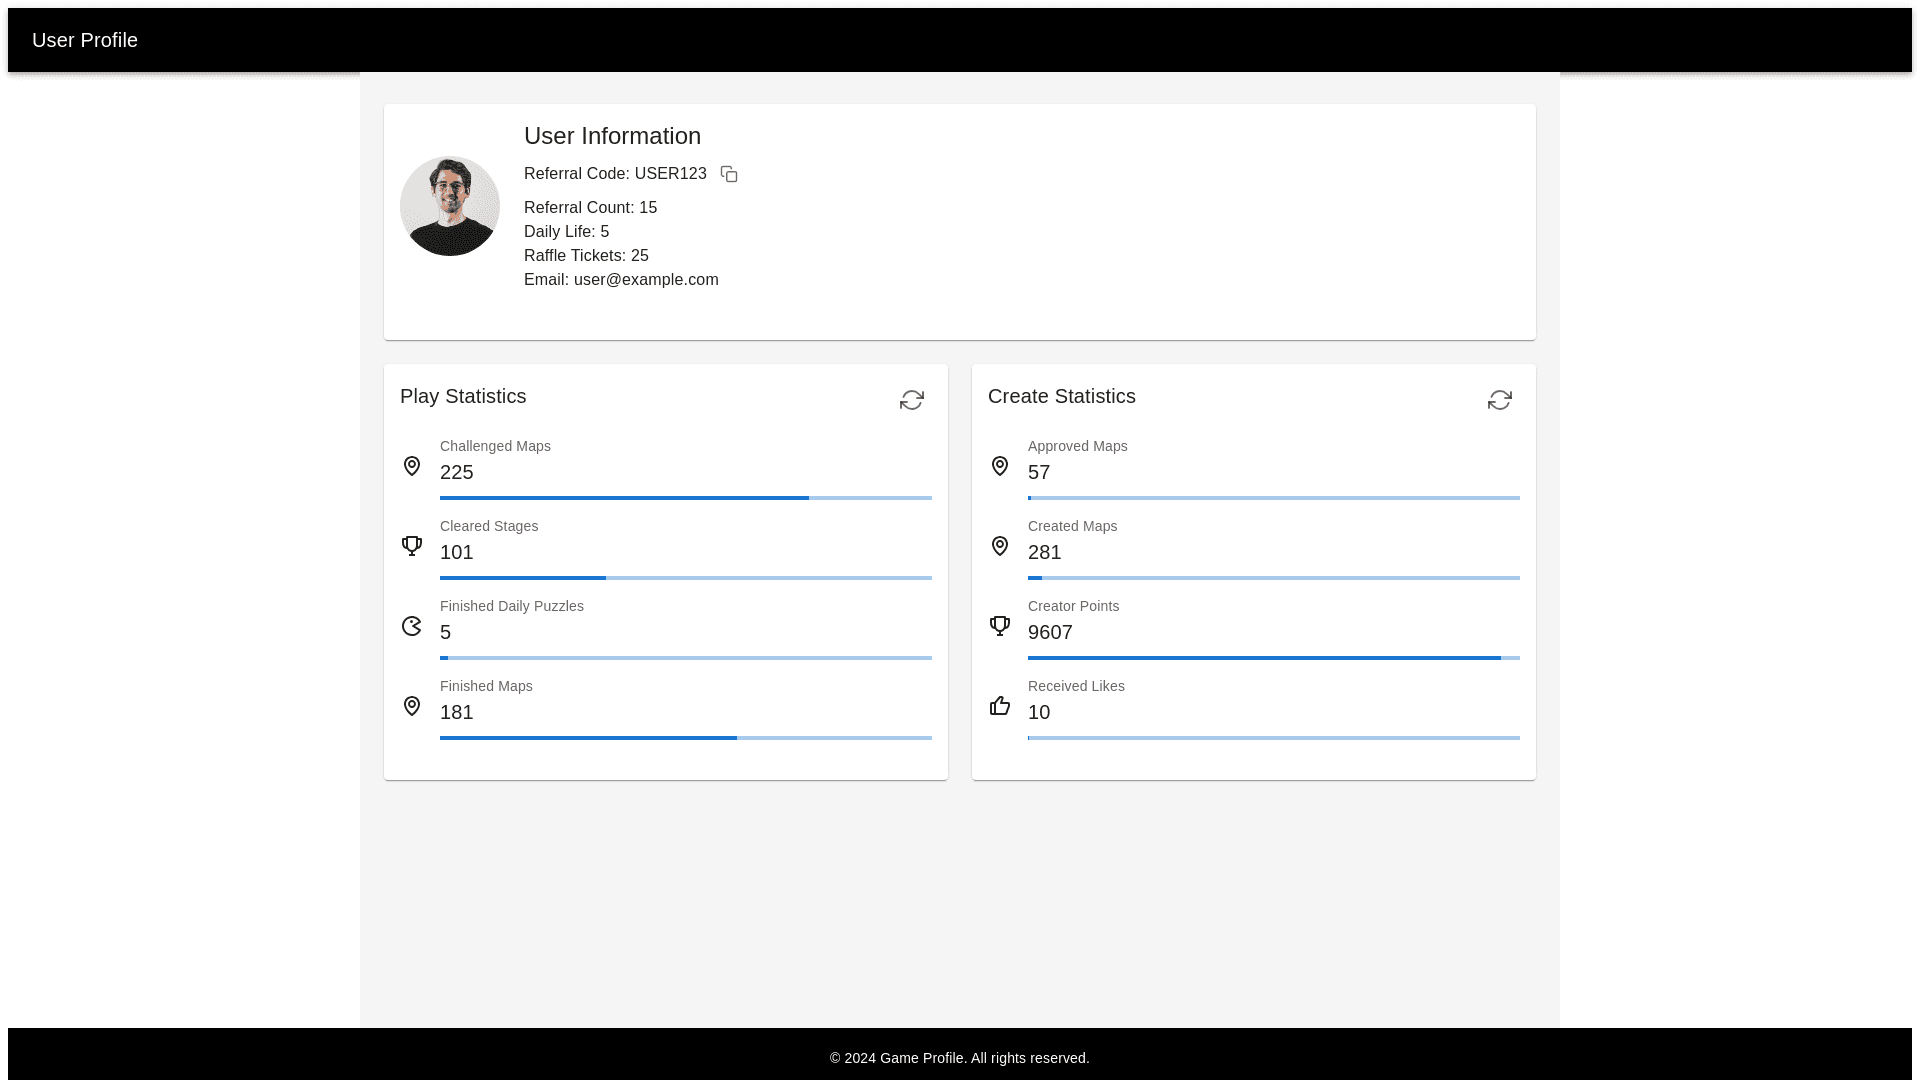
Task: Click the Challenged Maps pin icon
Action: [x=412, y=466]
